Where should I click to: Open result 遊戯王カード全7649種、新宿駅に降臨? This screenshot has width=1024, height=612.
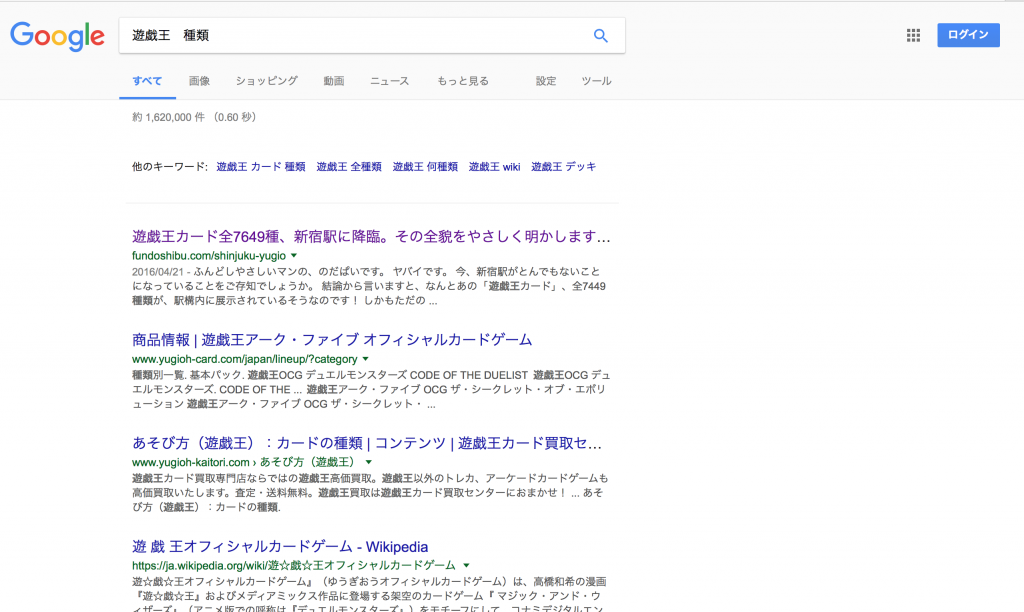[x=371, y=236]
